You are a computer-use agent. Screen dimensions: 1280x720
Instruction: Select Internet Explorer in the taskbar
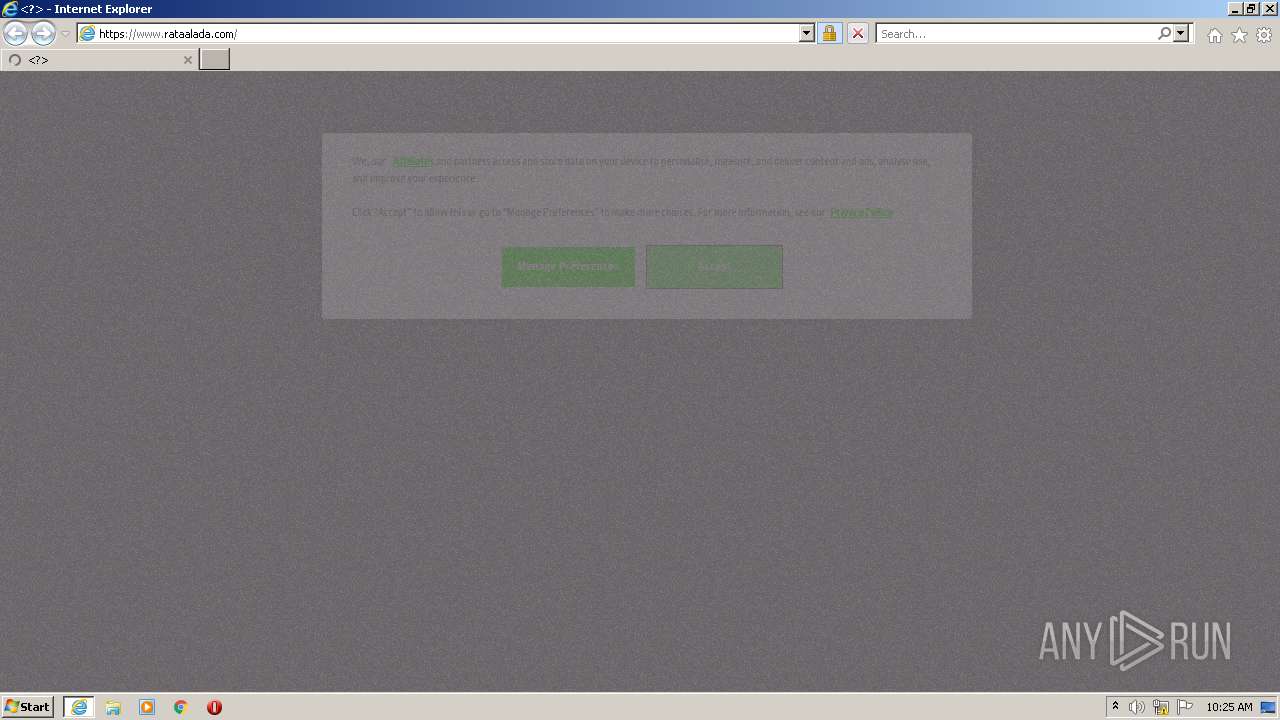(79, 707)
